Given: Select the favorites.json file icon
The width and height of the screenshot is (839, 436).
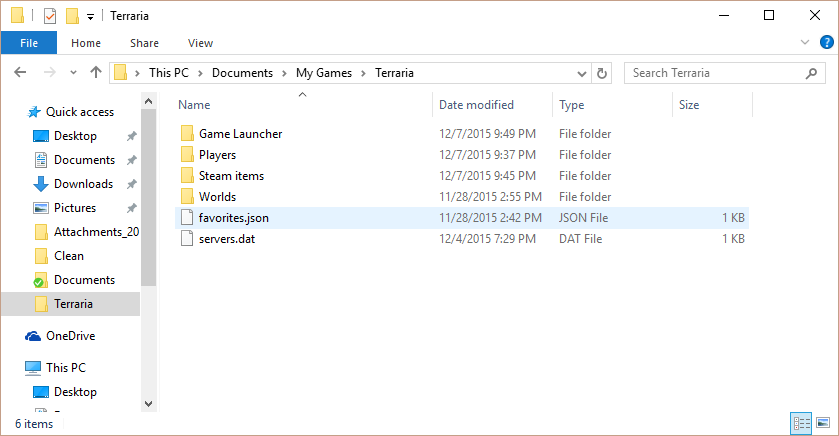Looking at the screenshot, I should tap(186, 218).
